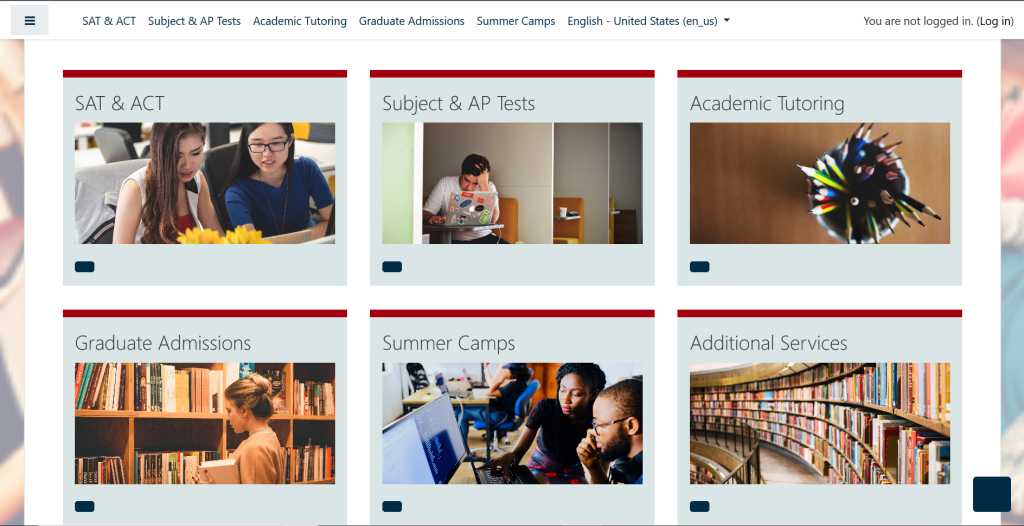
Task: Select Academic Tutoring in the top bar
Action: [x=300, y=21]
